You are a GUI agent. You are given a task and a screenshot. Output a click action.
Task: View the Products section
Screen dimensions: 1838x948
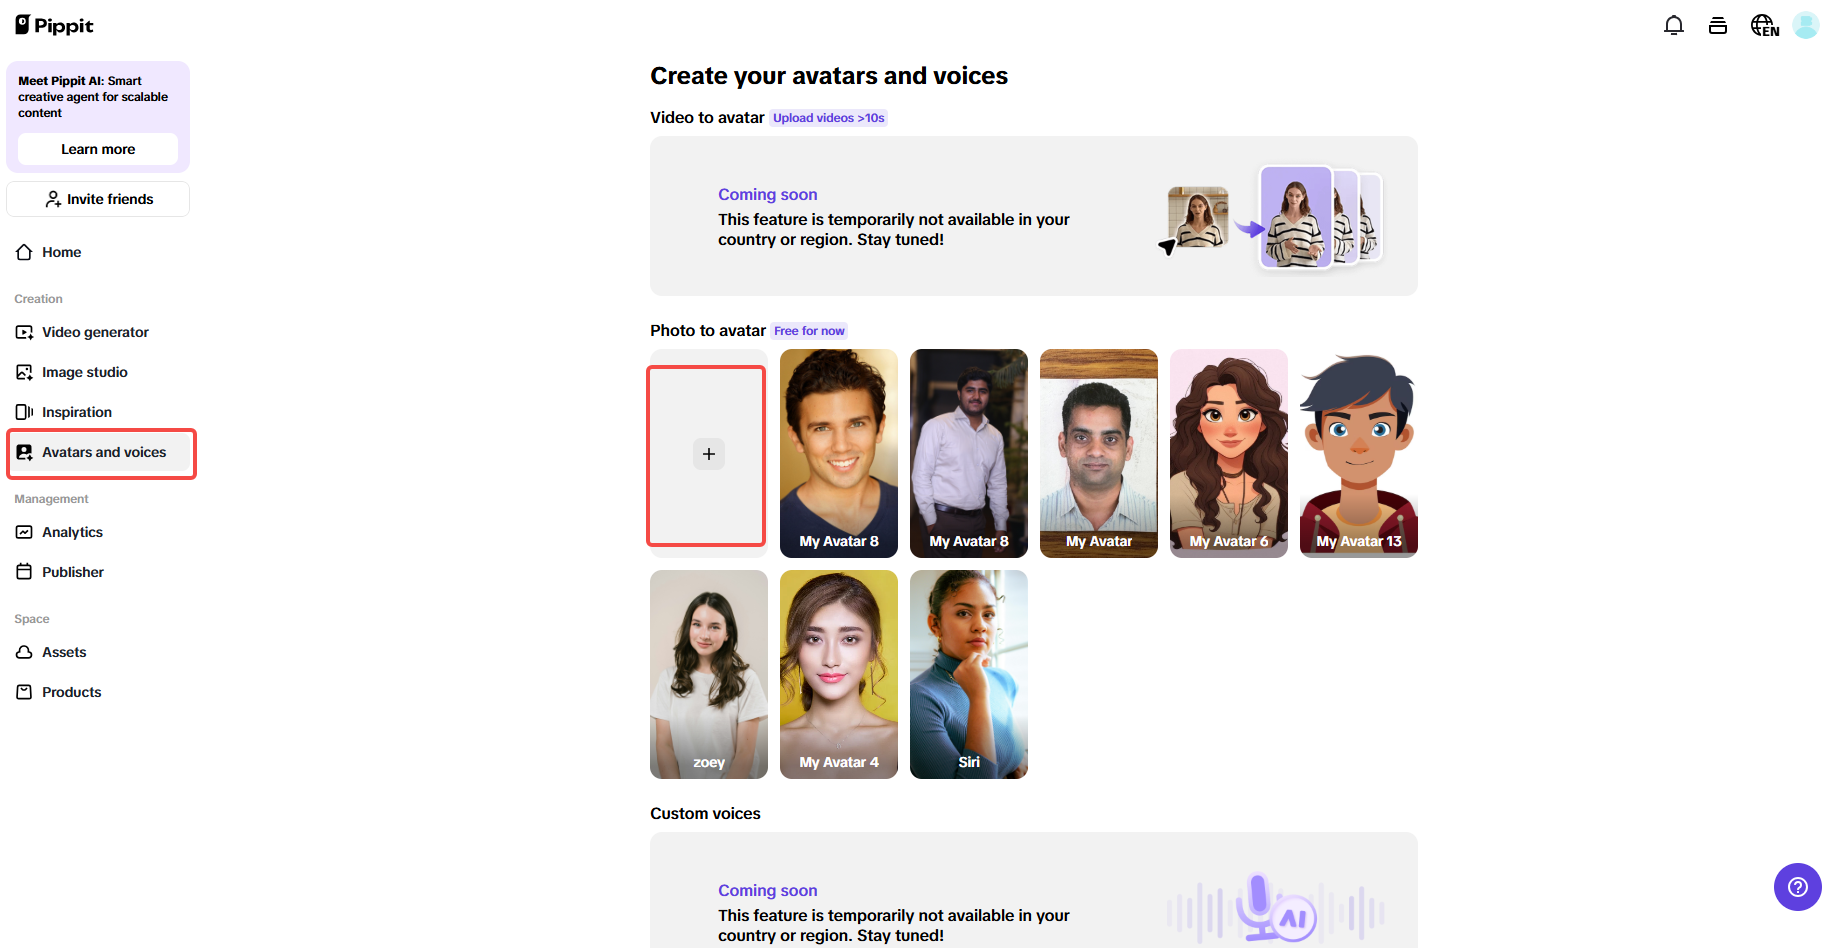71,691
